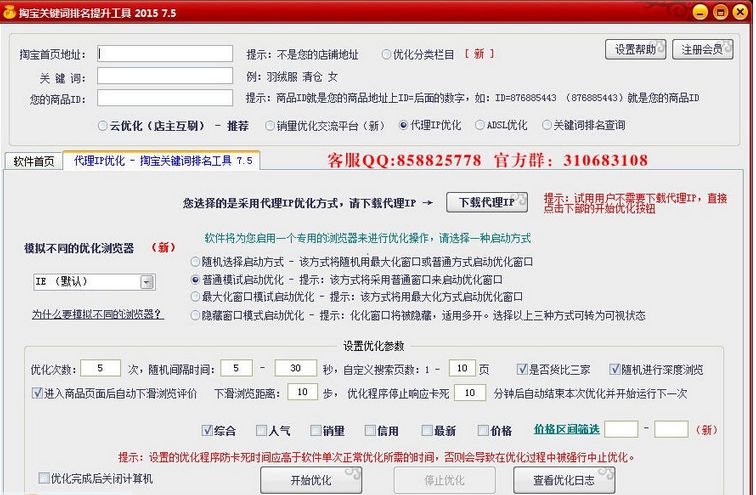Click 注册会员 button
Image resolution: width=756 pixels, height=495 pixels.
[x=702, y=49]
